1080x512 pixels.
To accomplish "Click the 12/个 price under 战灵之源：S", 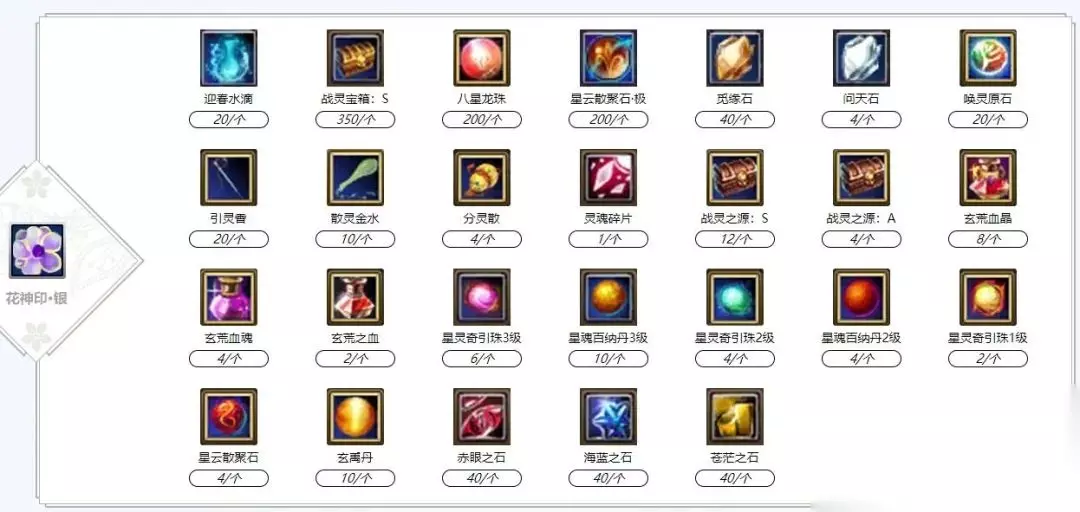I will [735, 239].
